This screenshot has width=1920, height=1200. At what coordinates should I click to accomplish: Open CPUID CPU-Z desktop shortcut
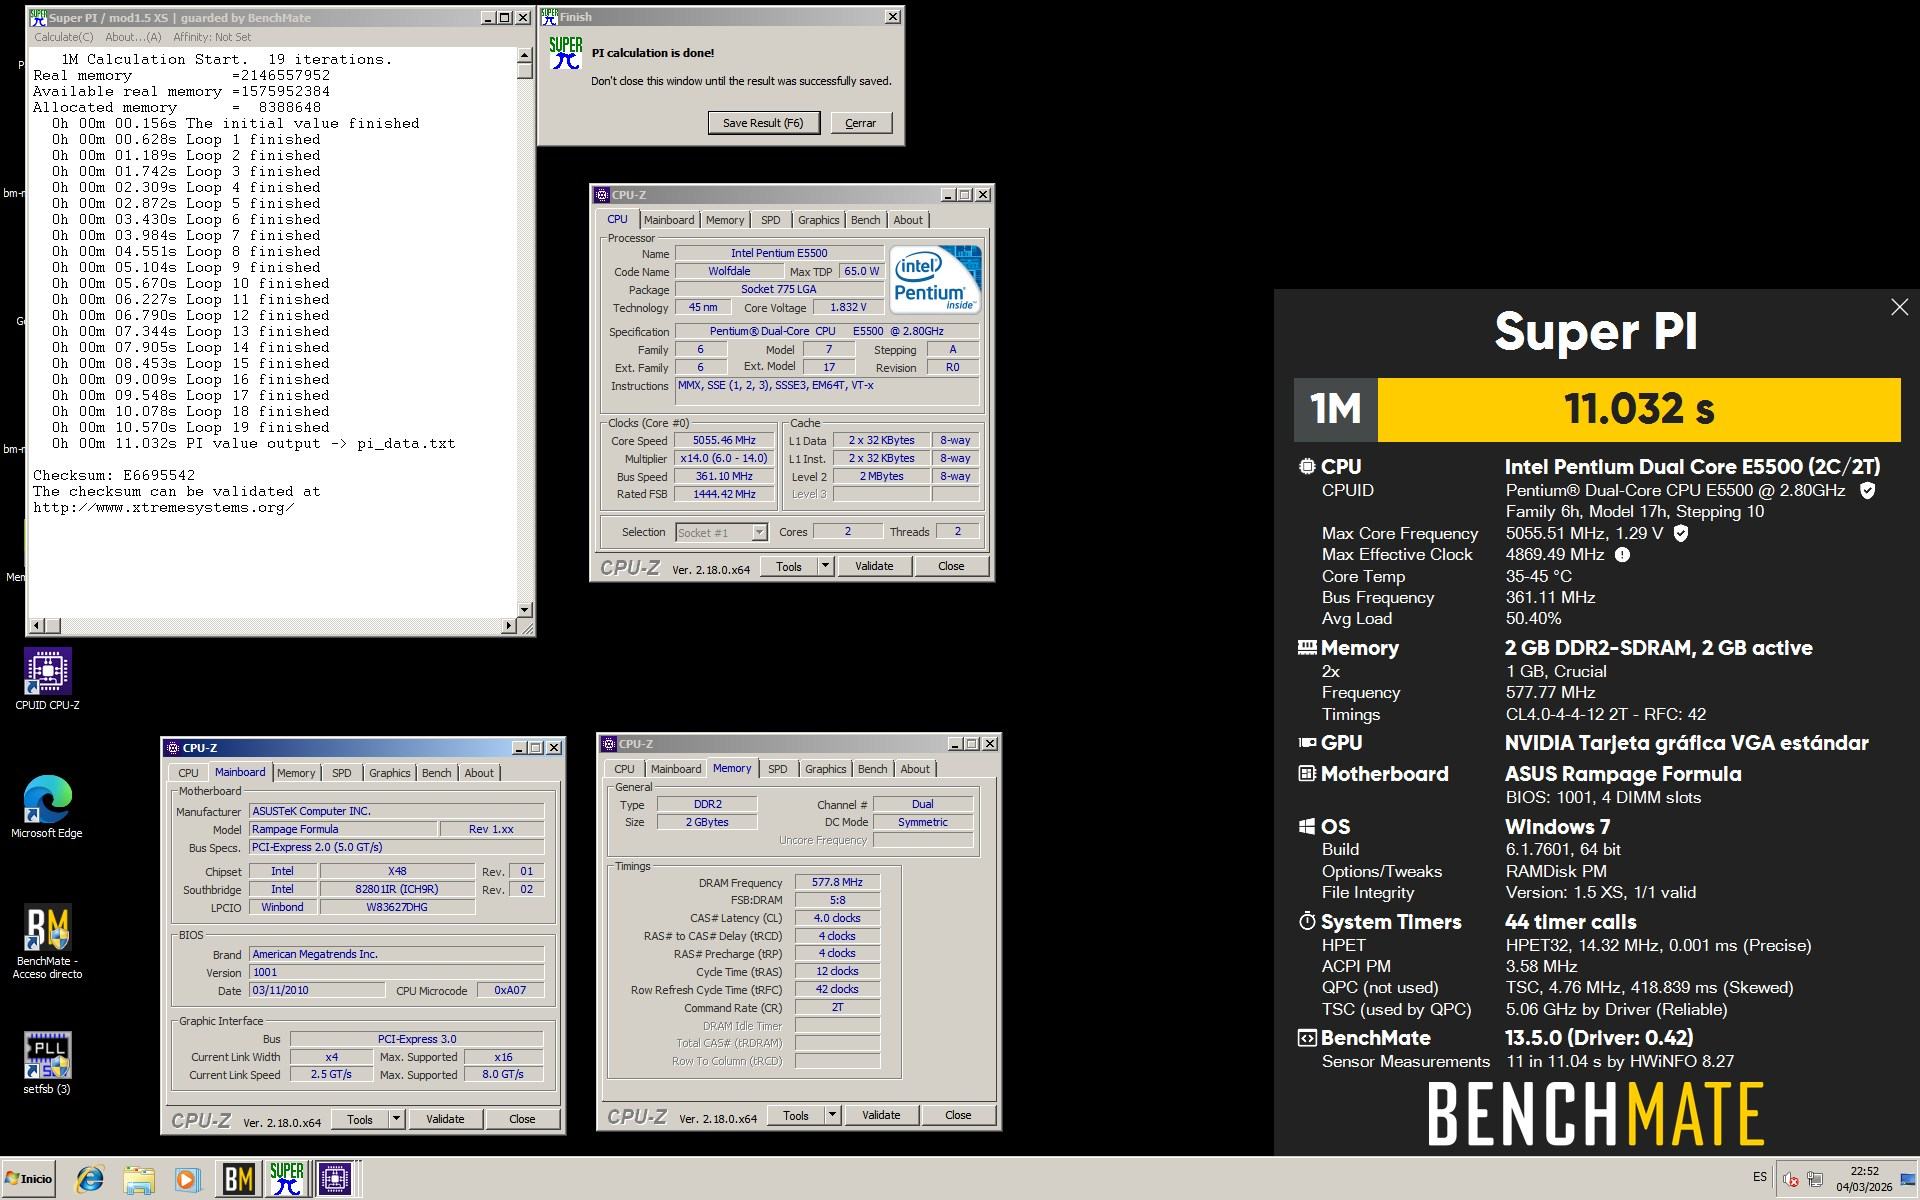coord(47,672)
